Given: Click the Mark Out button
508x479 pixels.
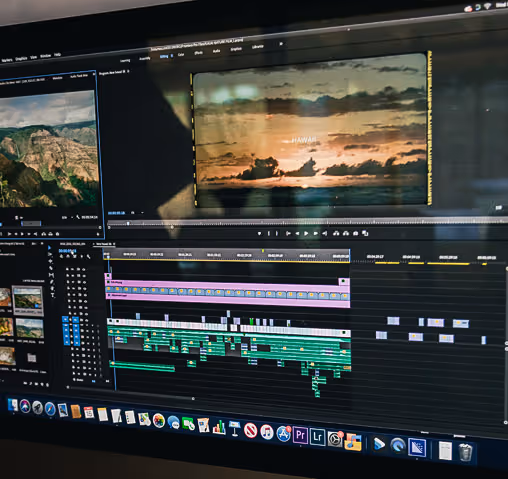Looking at the screenshot, I should pos(277,234).
